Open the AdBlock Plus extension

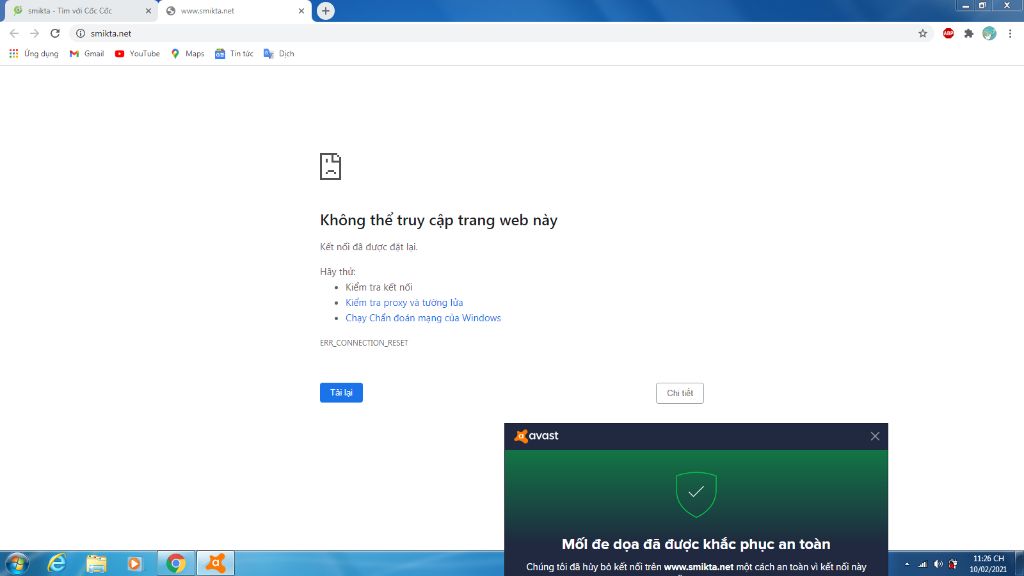948,33
